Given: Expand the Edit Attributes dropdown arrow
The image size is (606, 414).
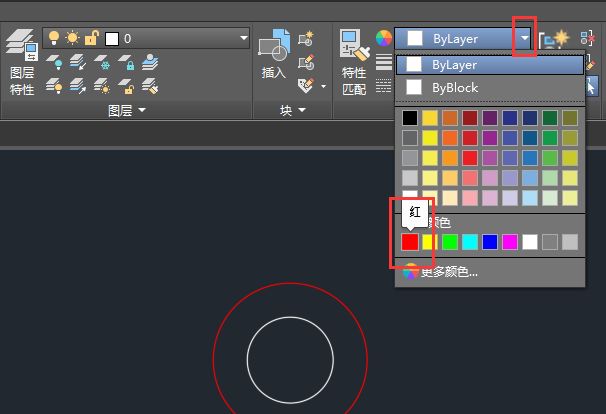Looking at the screenshot, I should pos(323,86).
